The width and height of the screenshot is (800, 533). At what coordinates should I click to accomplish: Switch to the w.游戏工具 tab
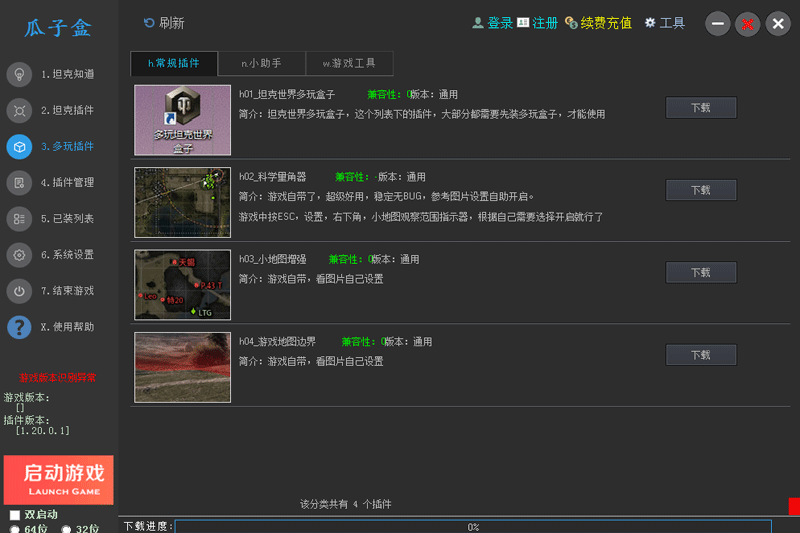pyautogui.click(x=349, y=63)
